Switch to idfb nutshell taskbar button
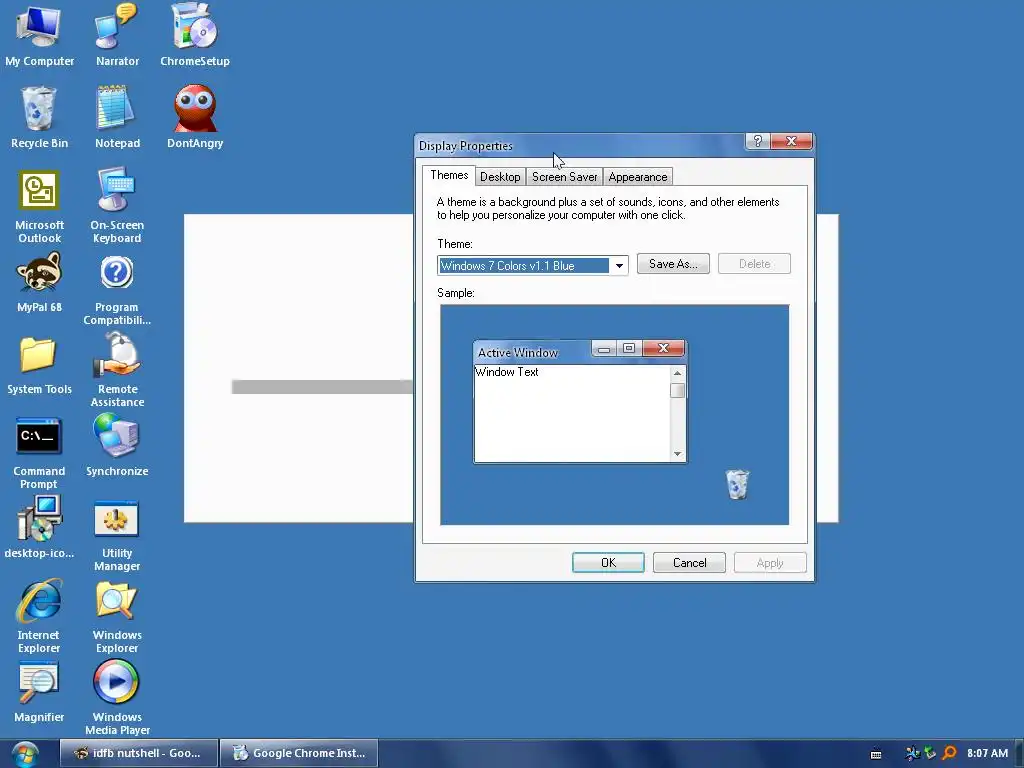This screenshot has height=768, width=1024. coord(138,753)
